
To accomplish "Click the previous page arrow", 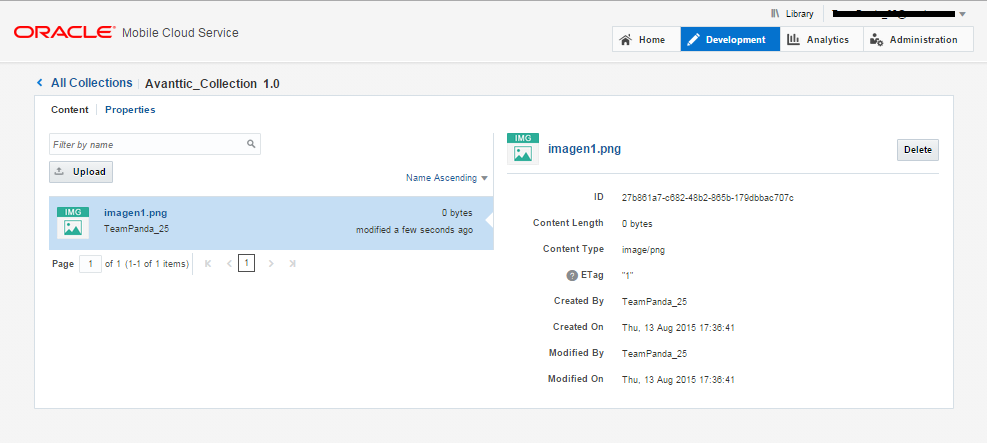I will pyautogui.click(x=229, y=264).
